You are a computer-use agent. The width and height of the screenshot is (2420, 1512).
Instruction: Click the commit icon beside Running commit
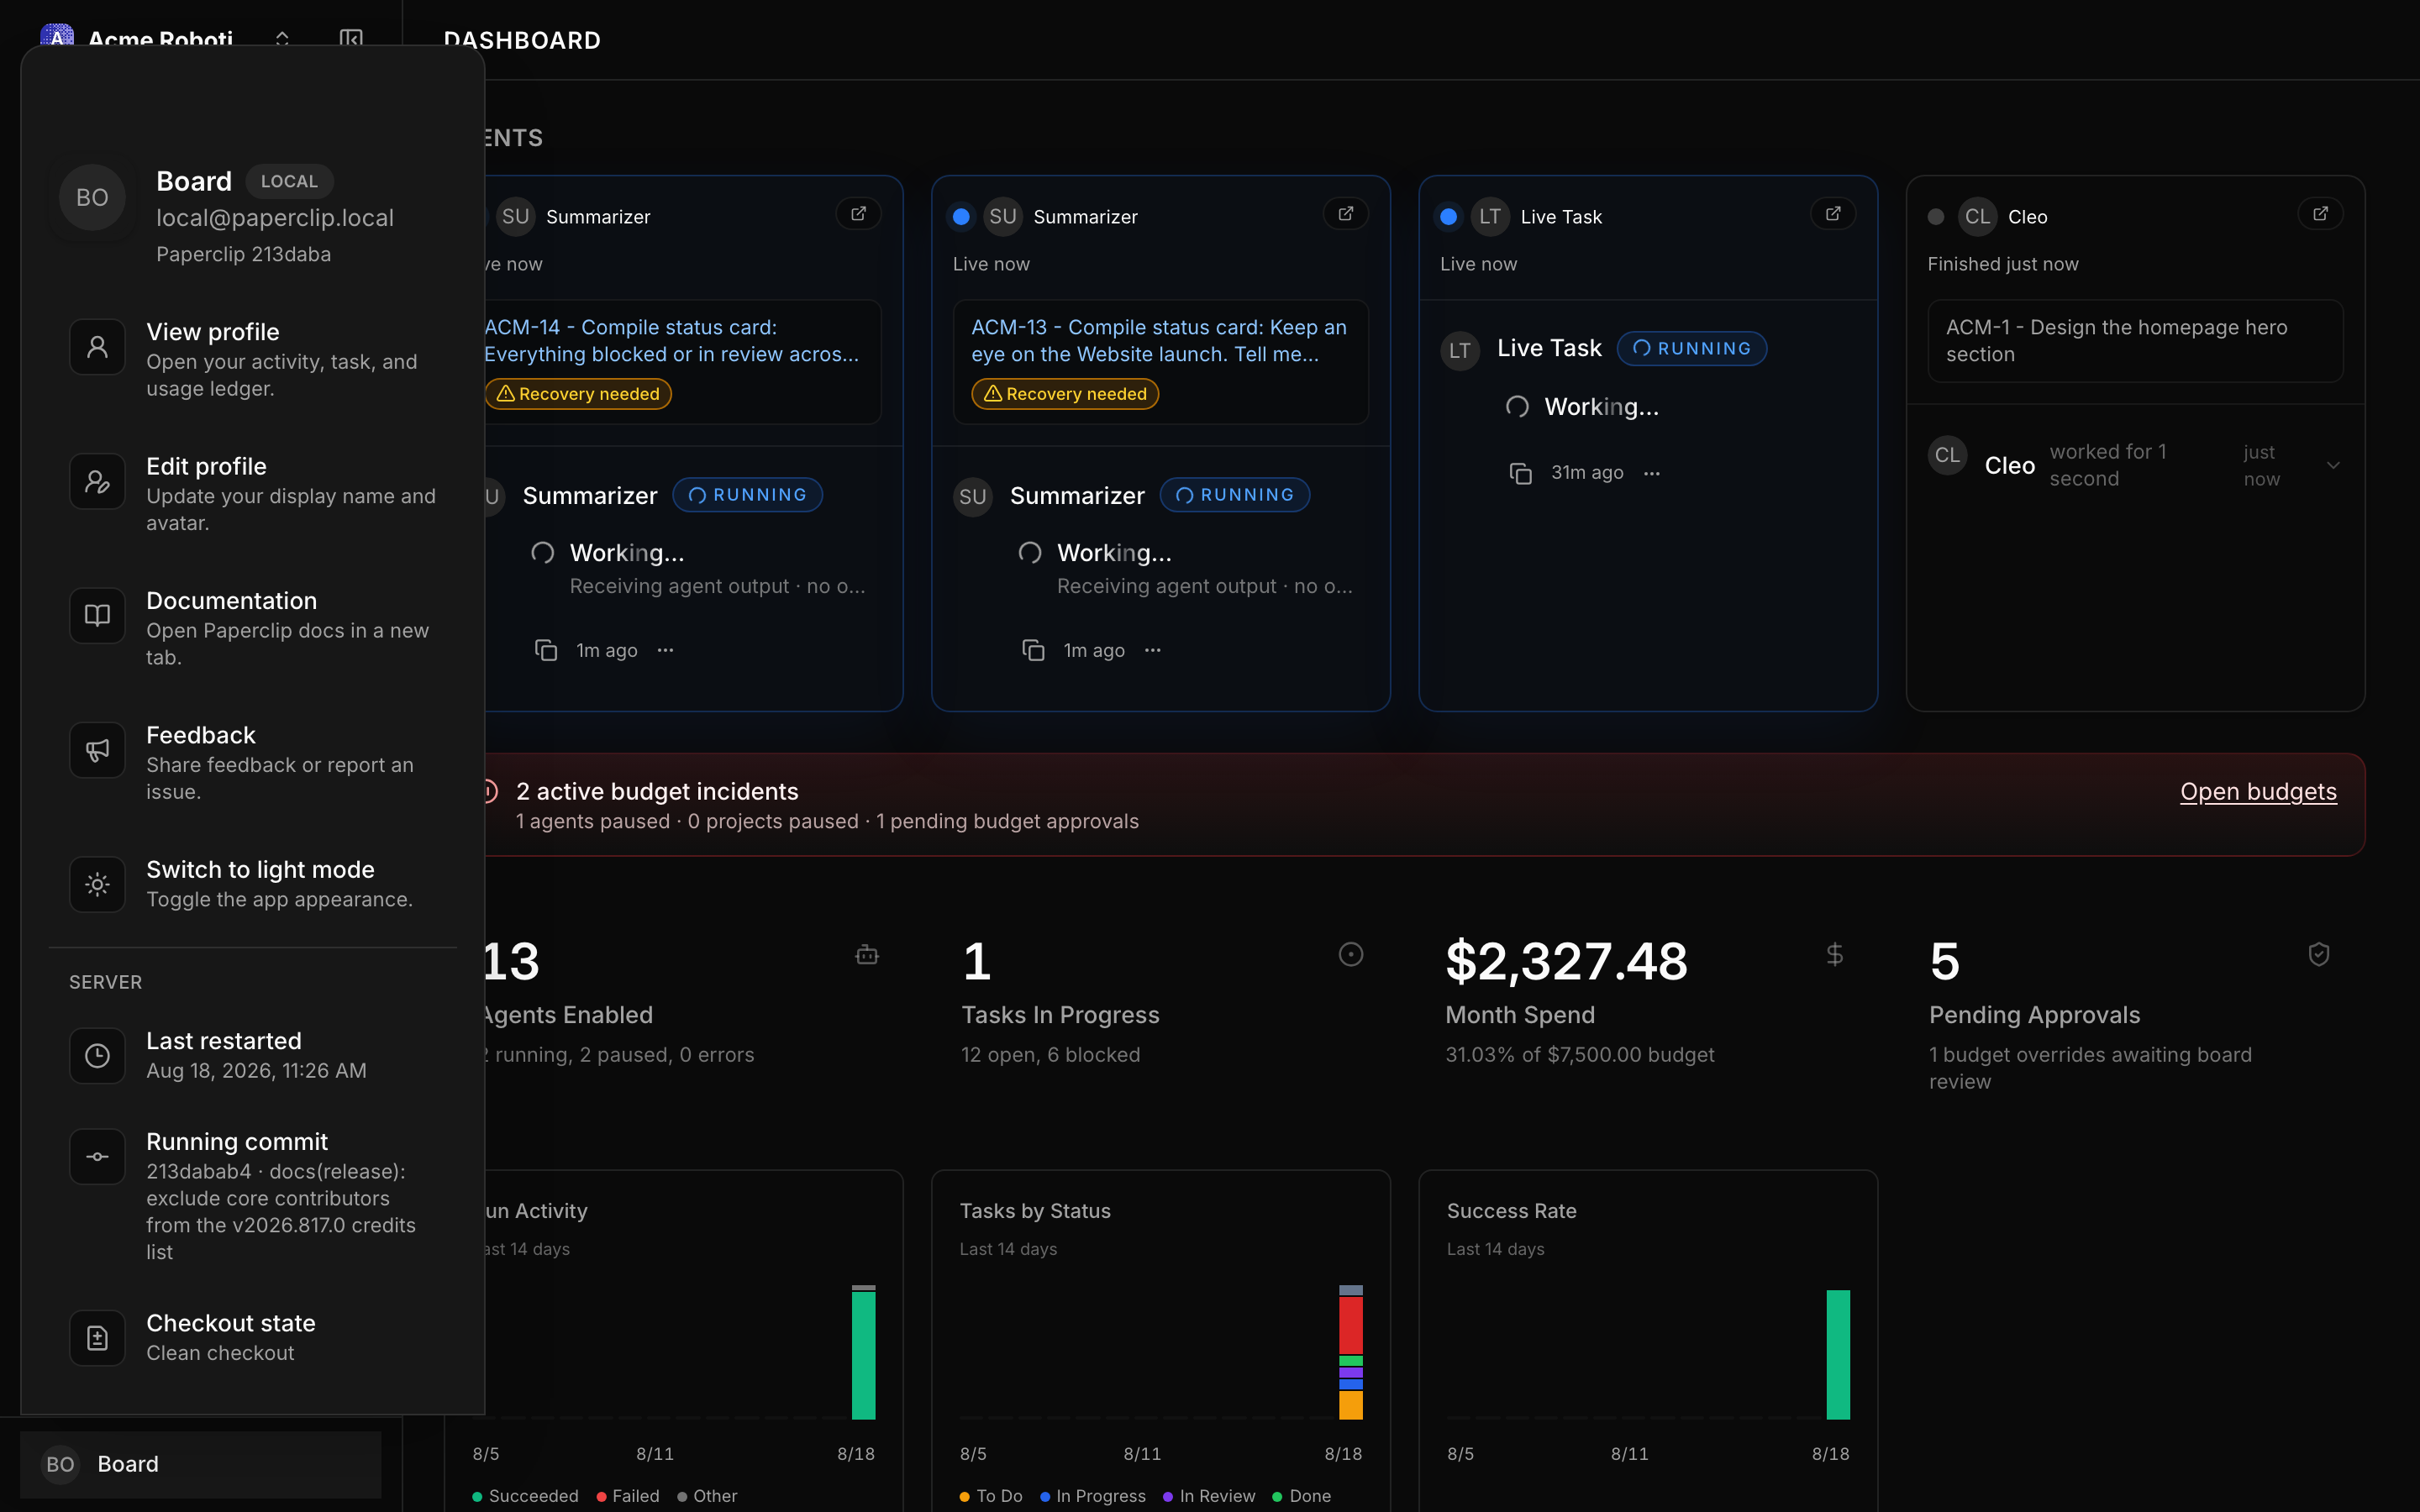(97, 1156)
